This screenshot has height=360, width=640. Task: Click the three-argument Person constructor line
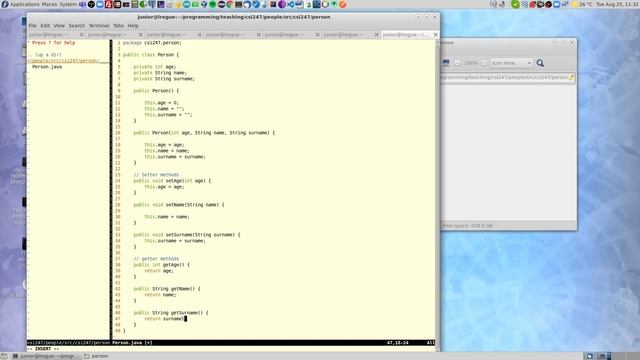[204, 133]
